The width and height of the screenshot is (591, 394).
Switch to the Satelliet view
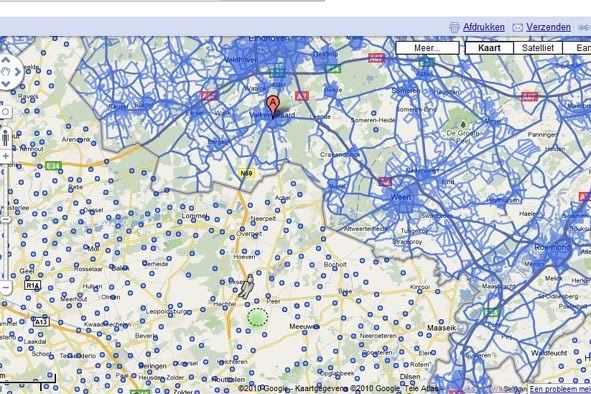[538, 48]
